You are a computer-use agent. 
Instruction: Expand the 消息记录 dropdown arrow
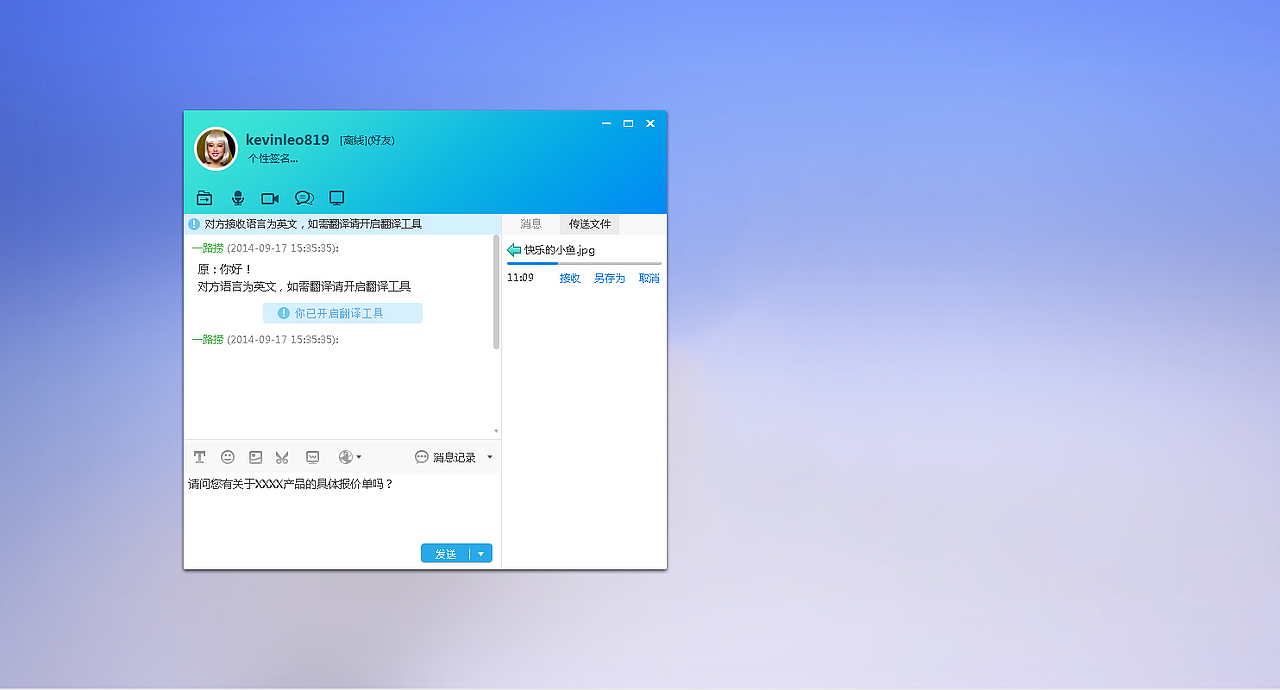pyautogui.click(x=489, y=456)
